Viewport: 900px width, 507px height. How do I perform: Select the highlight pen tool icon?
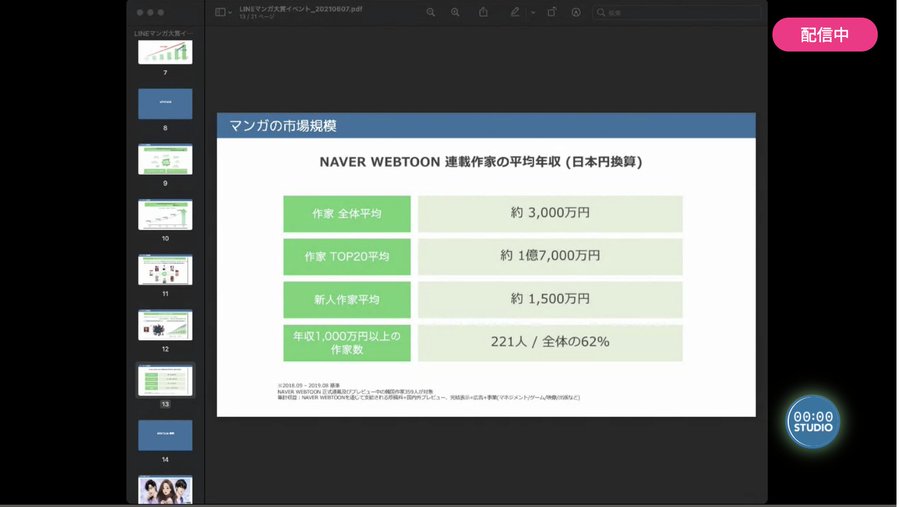click(x=515, y=12)
